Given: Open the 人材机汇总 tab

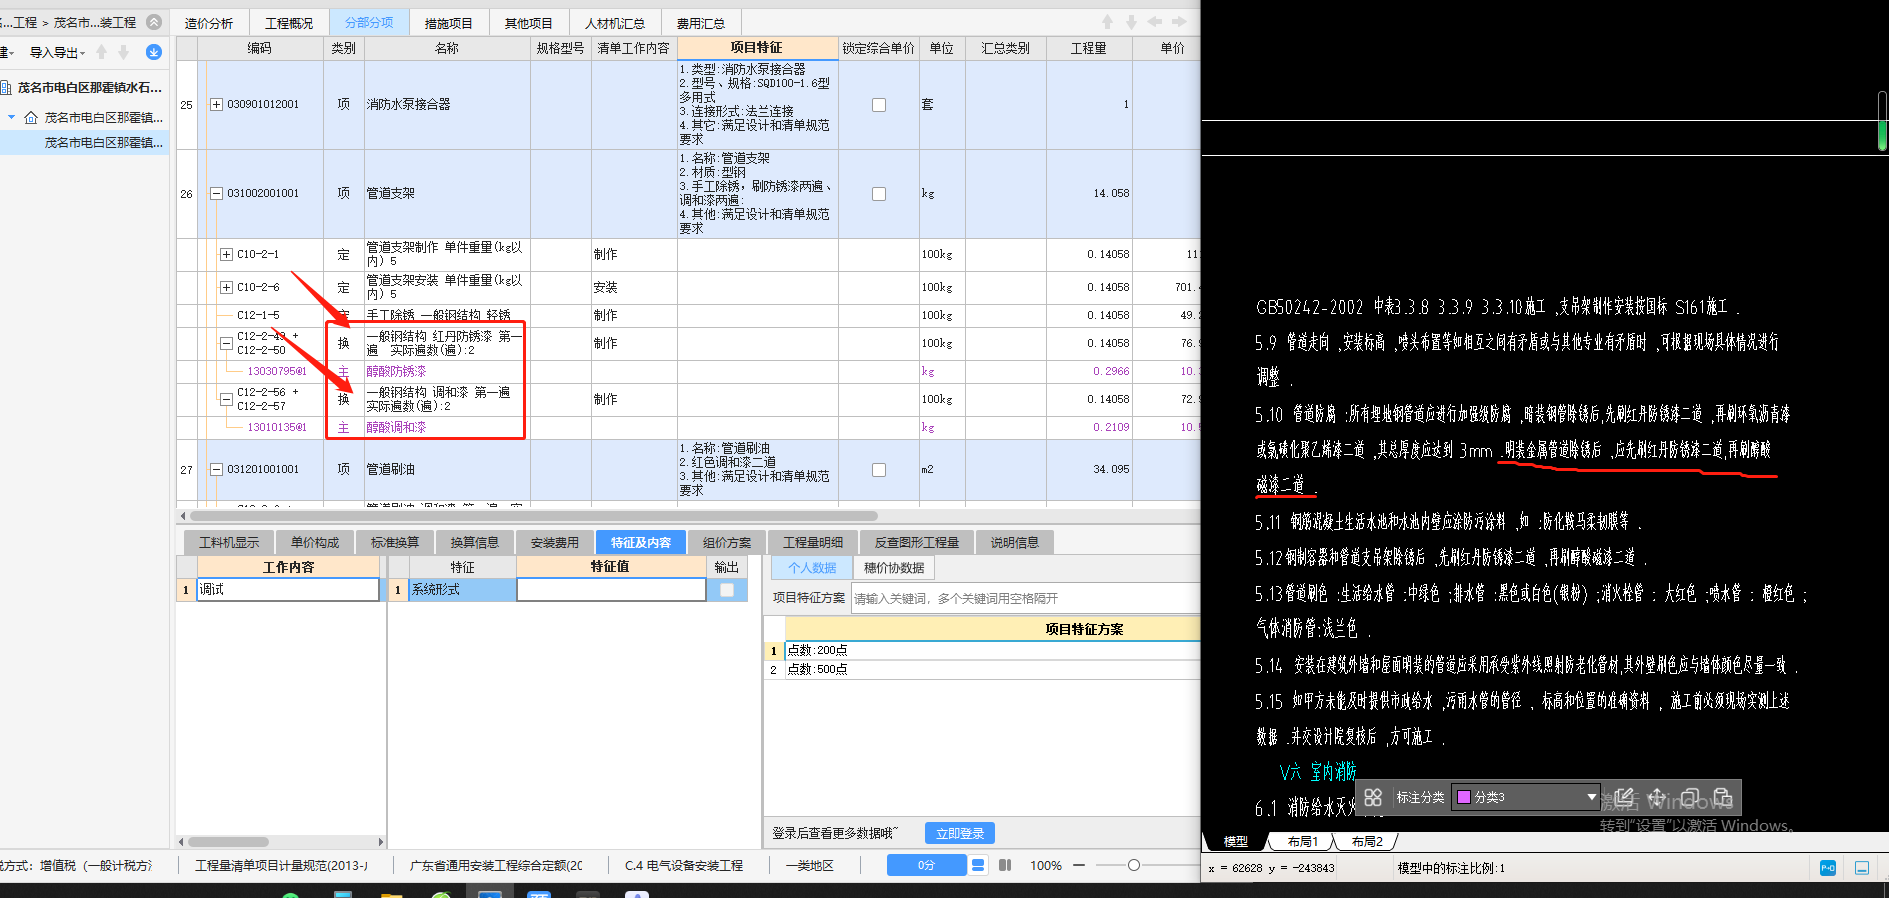Looking at the screenshot, I should point(615,23).
